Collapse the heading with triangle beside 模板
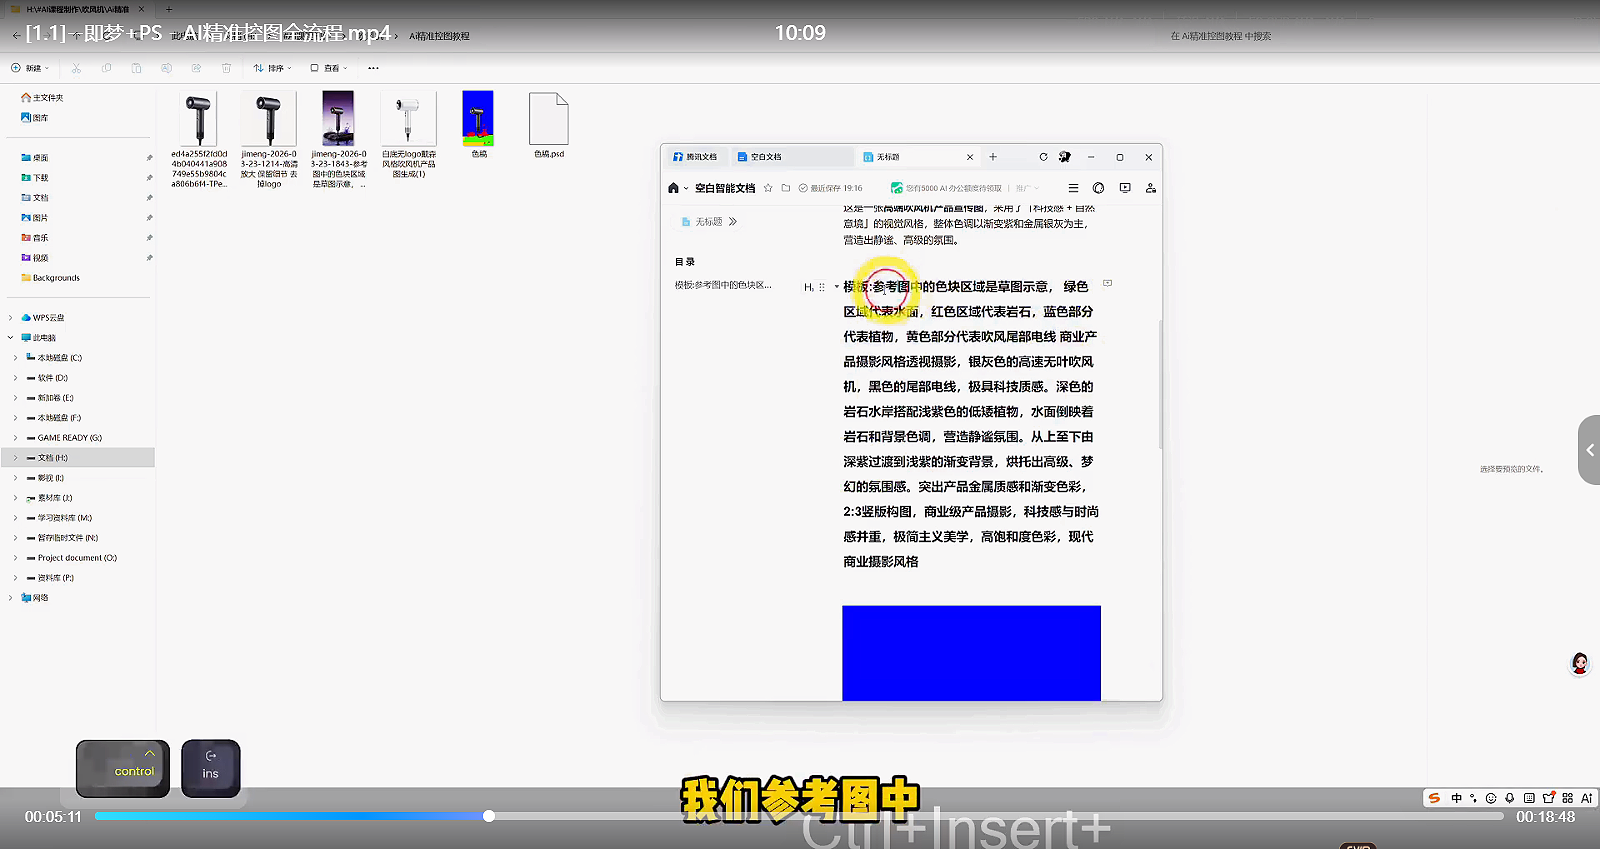 pos(837,287)
